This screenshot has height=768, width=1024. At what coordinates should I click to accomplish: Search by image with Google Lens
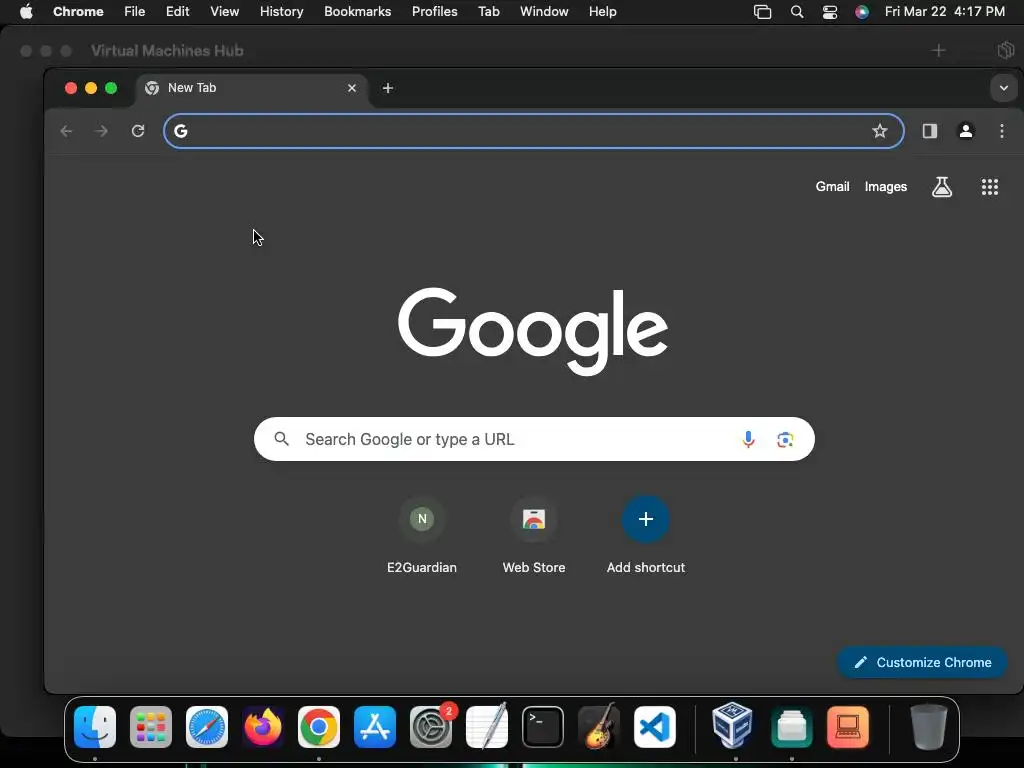click(x=785, y=440)
